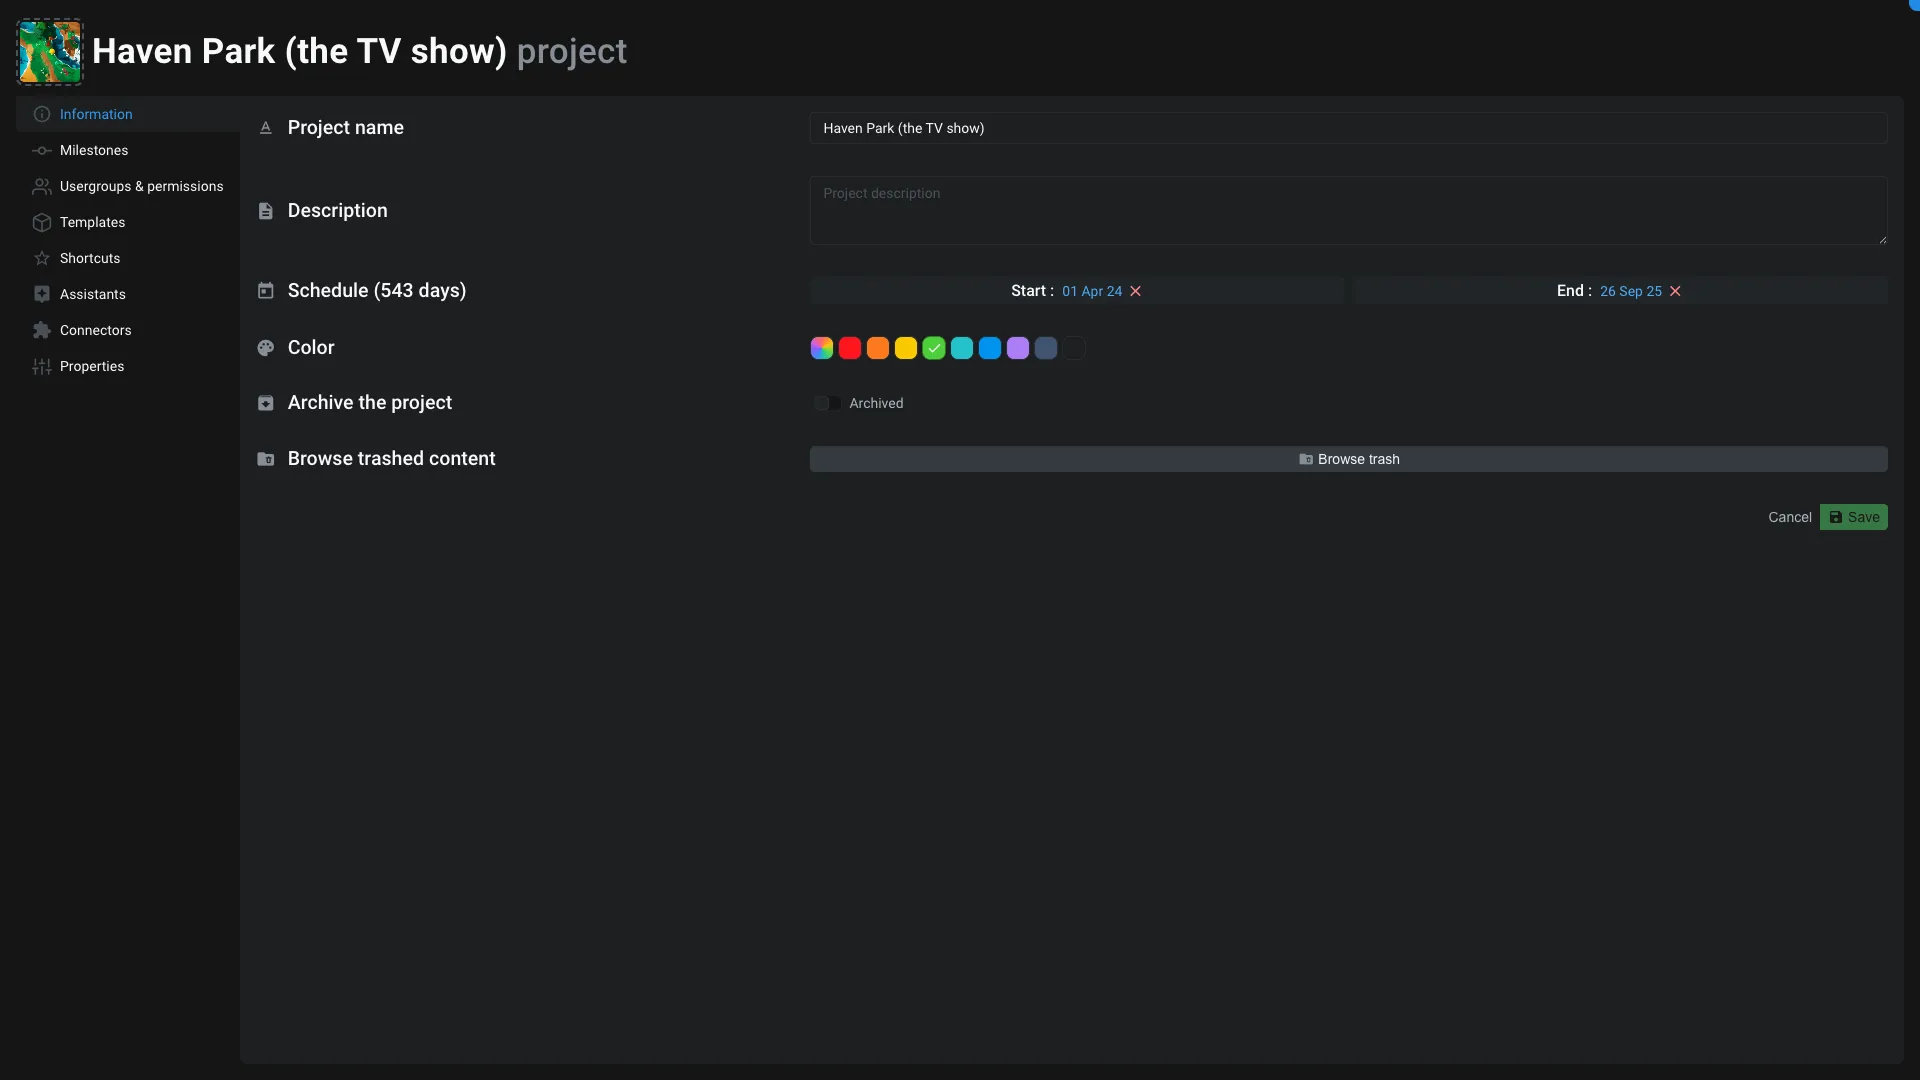Select the green color swatch

[x=933, y=348]
